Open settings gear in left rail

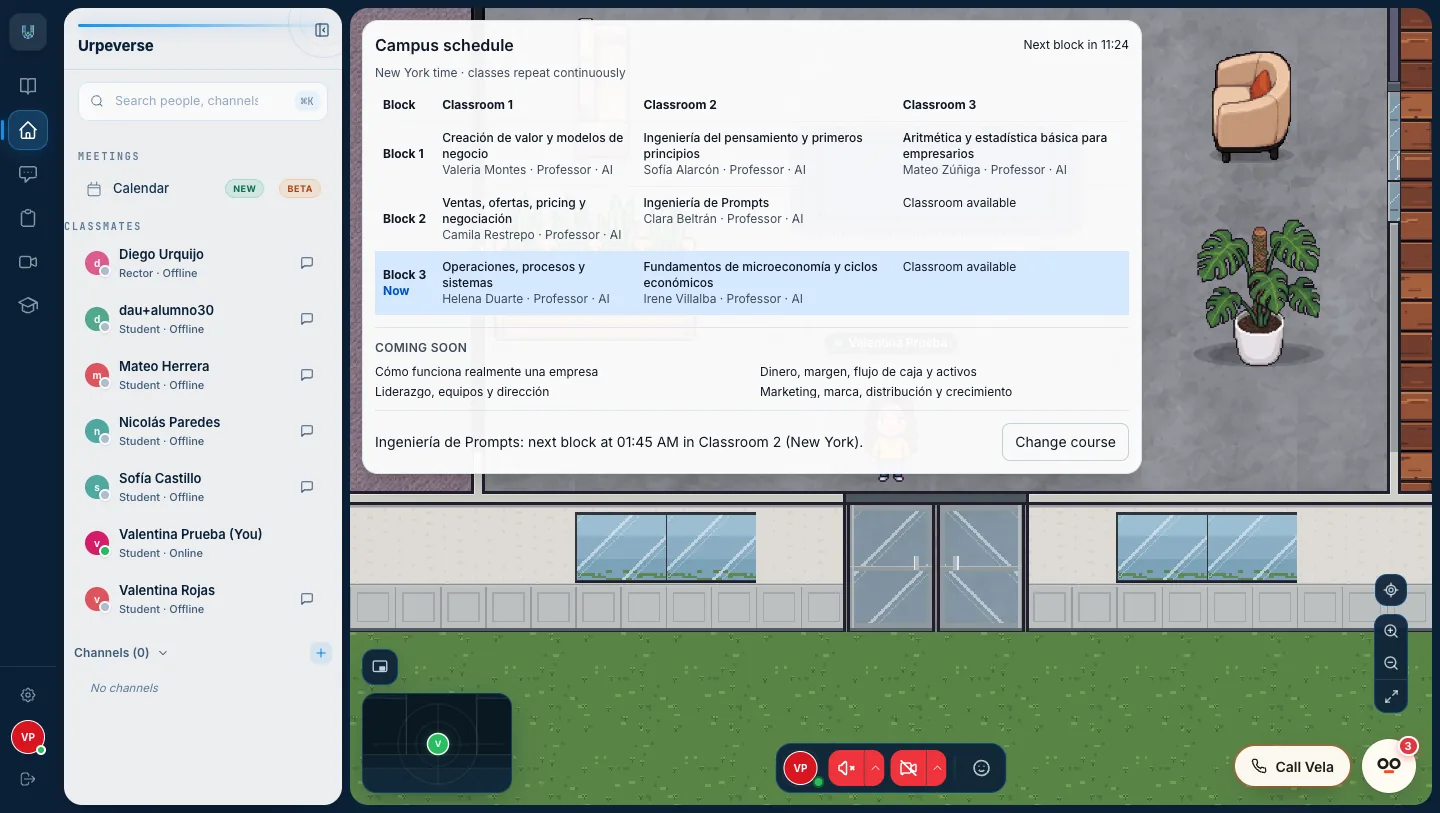point(28,695)
